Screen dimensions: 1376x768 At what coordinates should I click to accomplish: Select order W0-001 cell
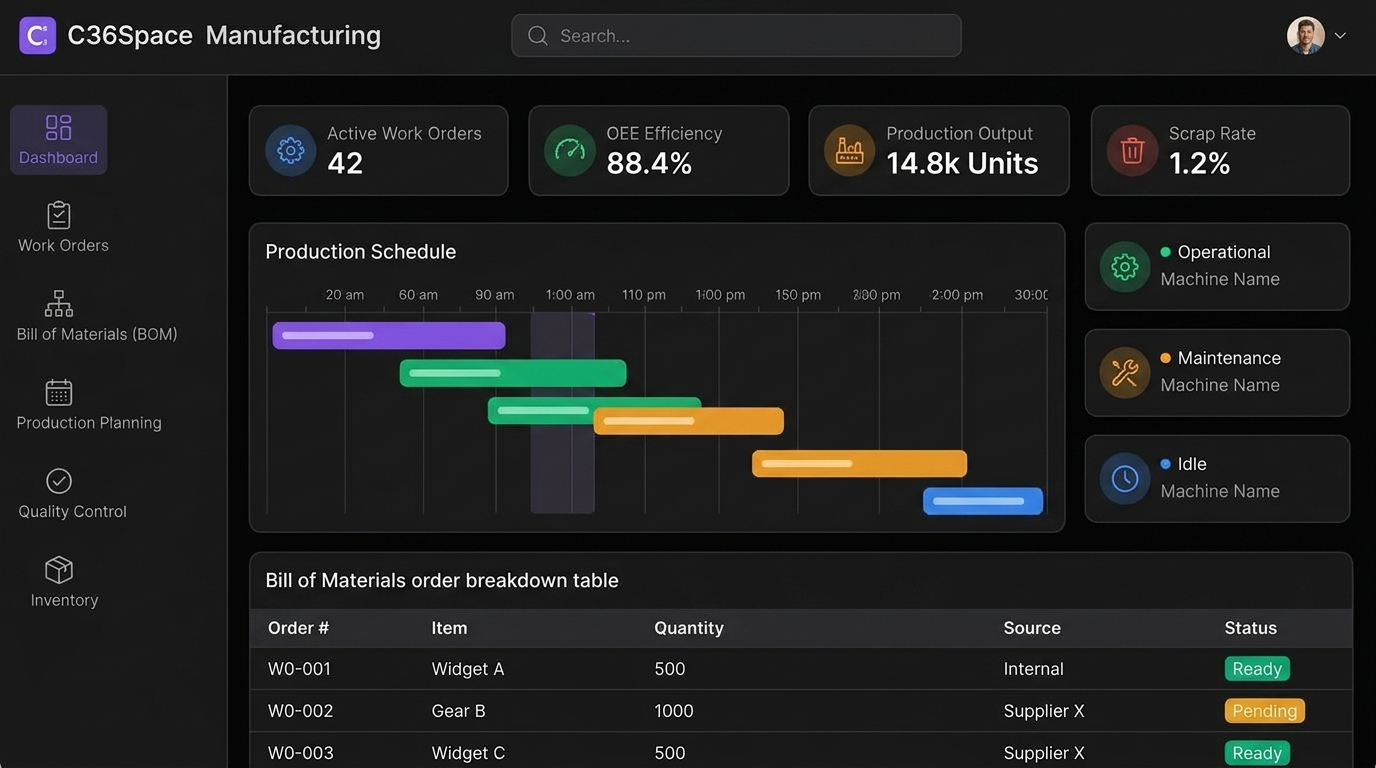tap(299, 669)
